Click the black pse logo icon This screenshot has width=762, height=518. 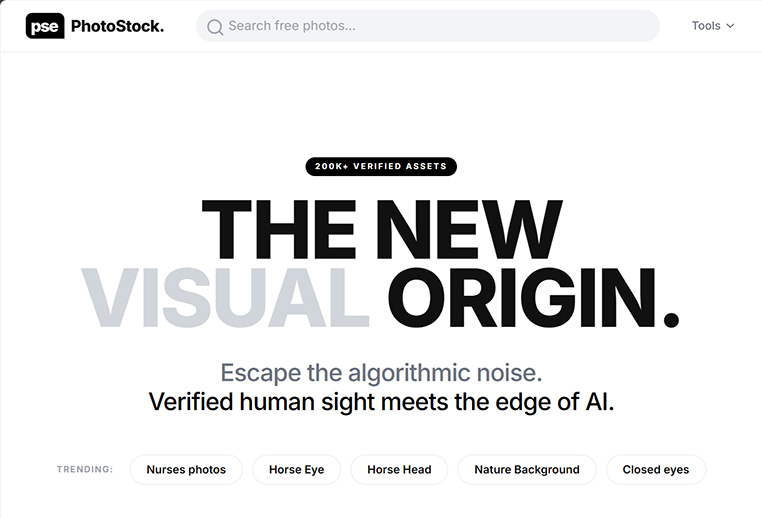pyautogui.click(x=45, y=26)
